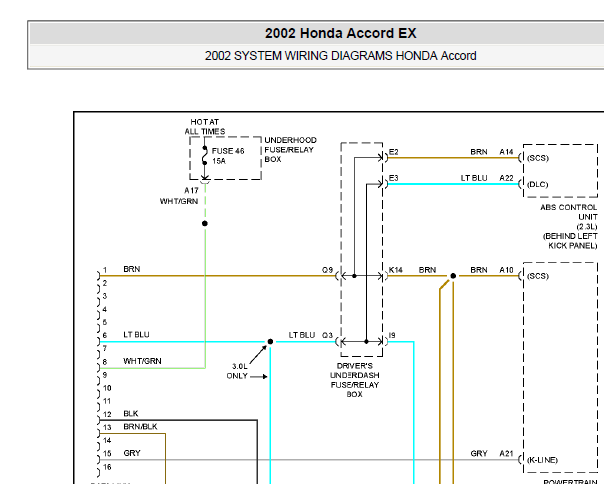Viewport: 604px width, 484px height.
Task: Click the 'A17' connector label
Action: click(191, 190)
